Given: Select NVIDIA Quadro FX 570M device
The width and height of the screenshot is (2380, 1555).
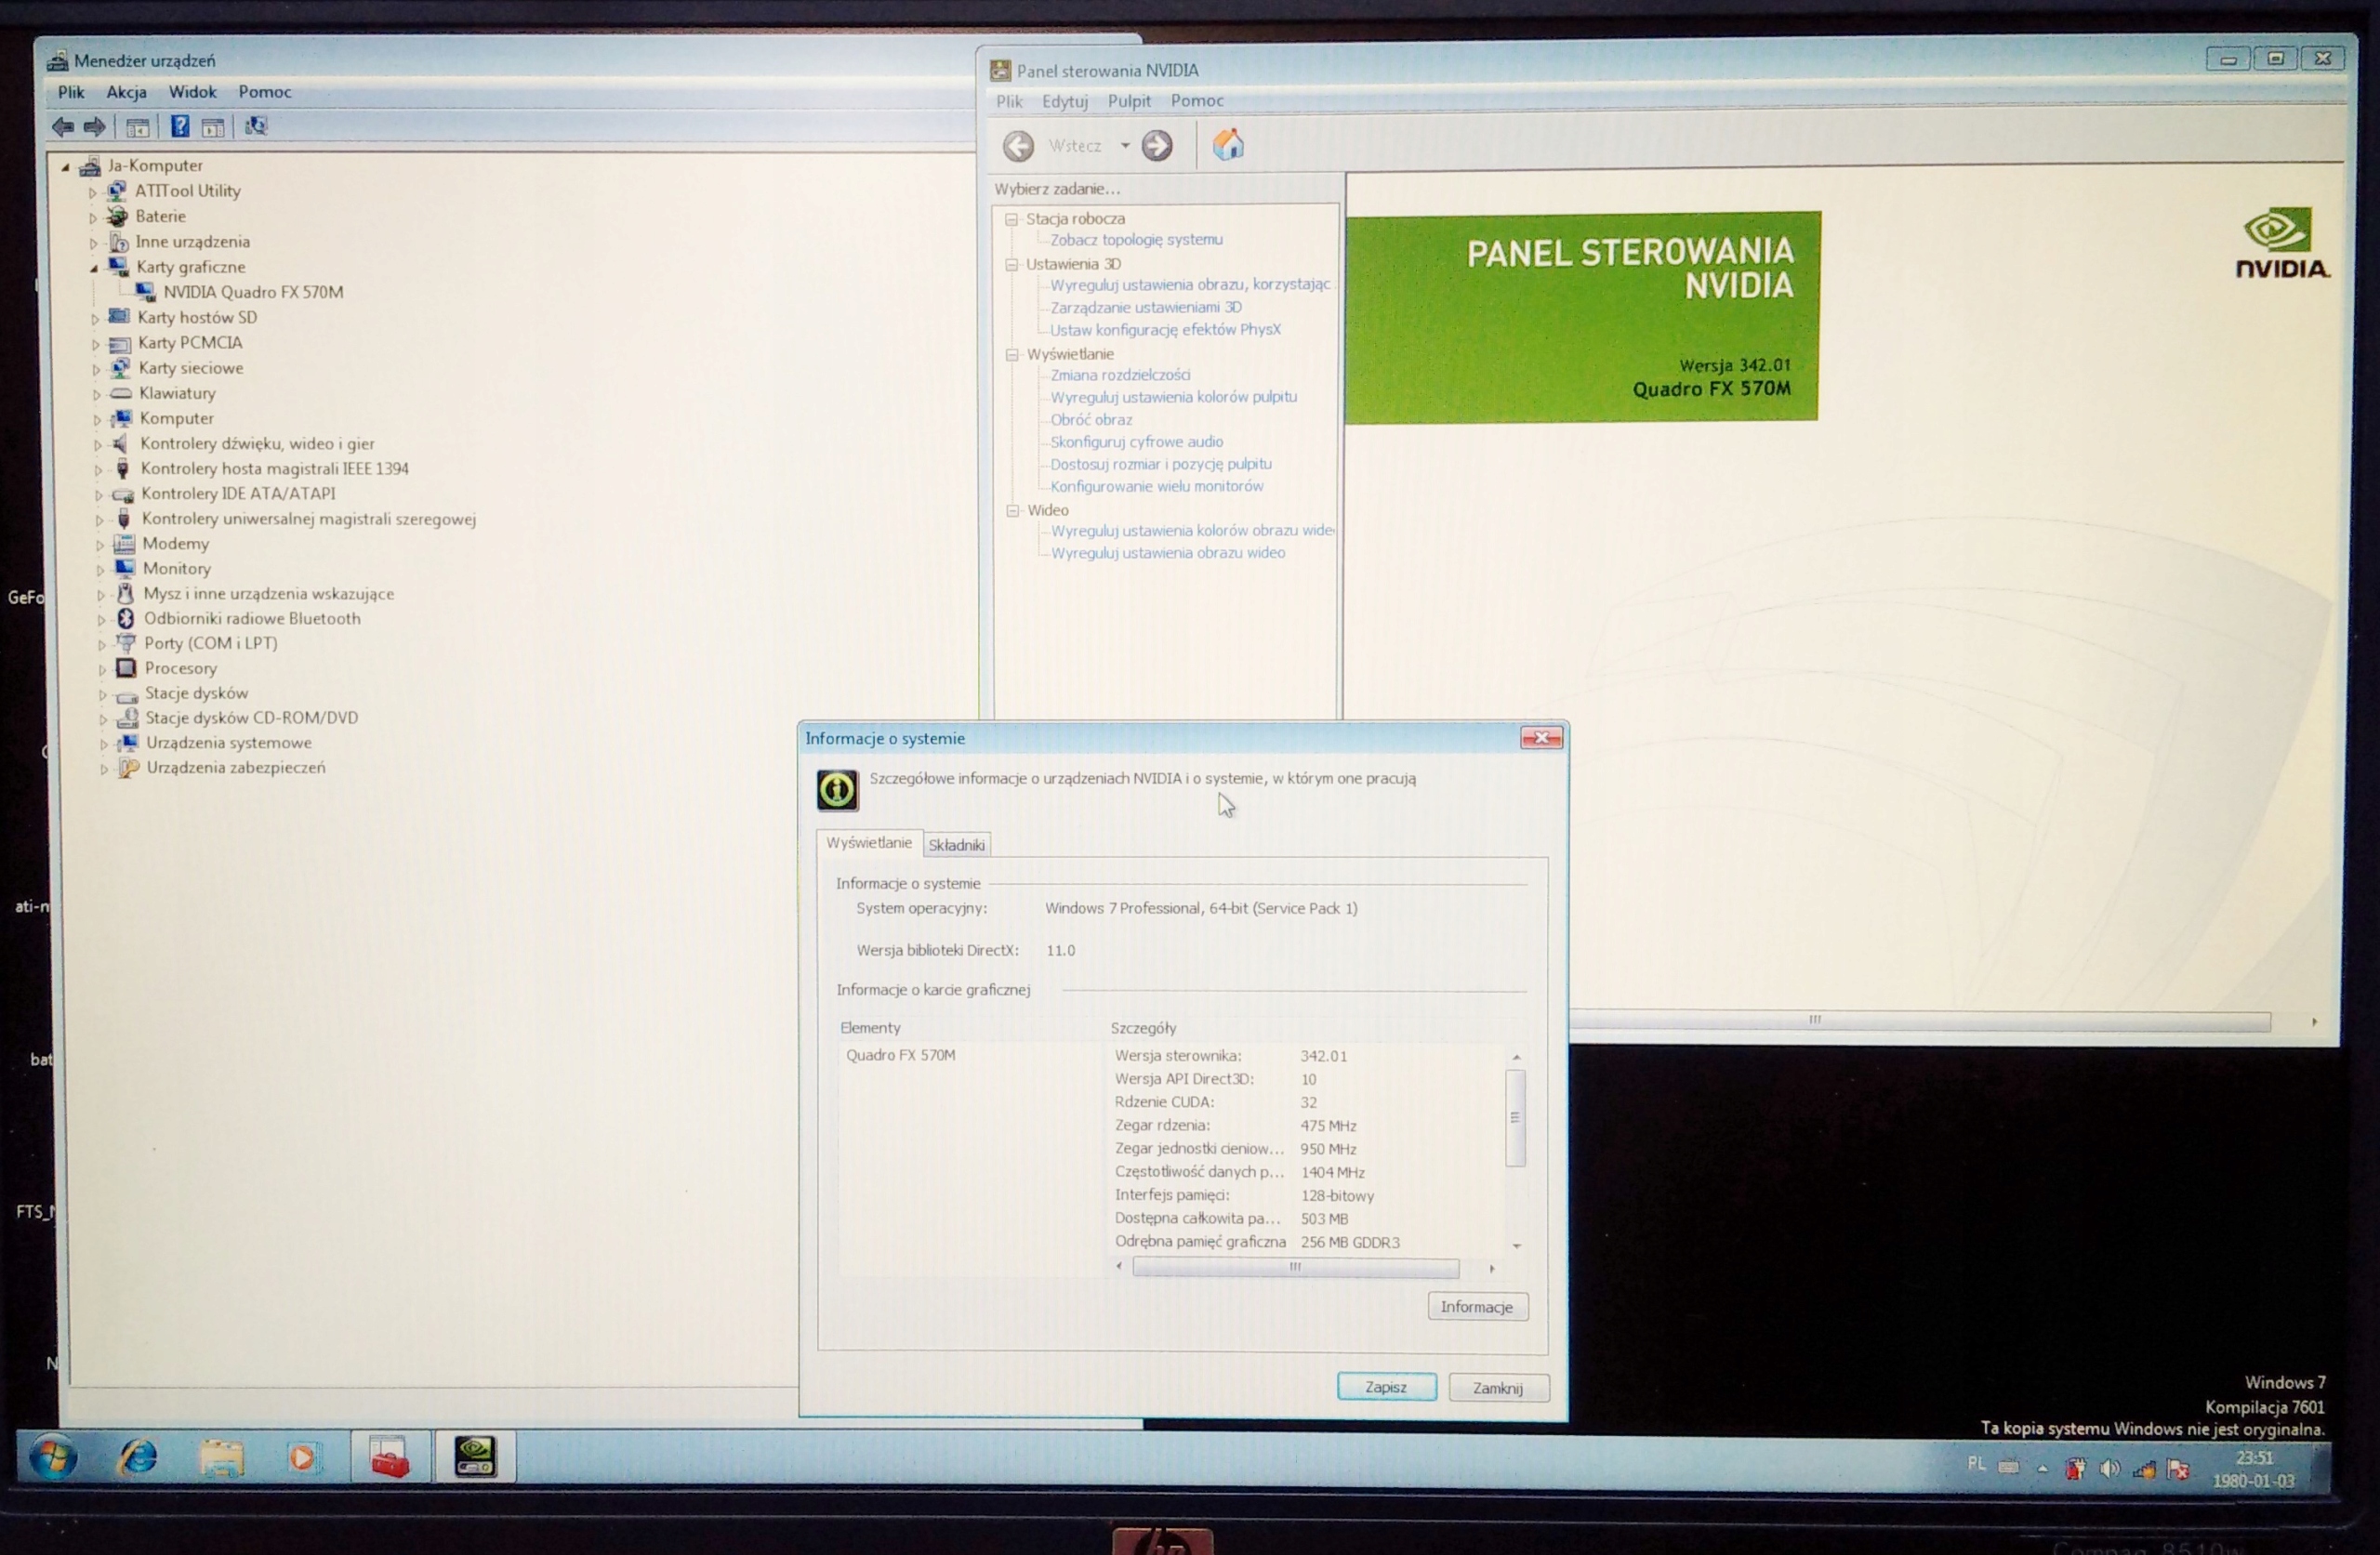Looking at the screenshot, I should coord(253,292).
